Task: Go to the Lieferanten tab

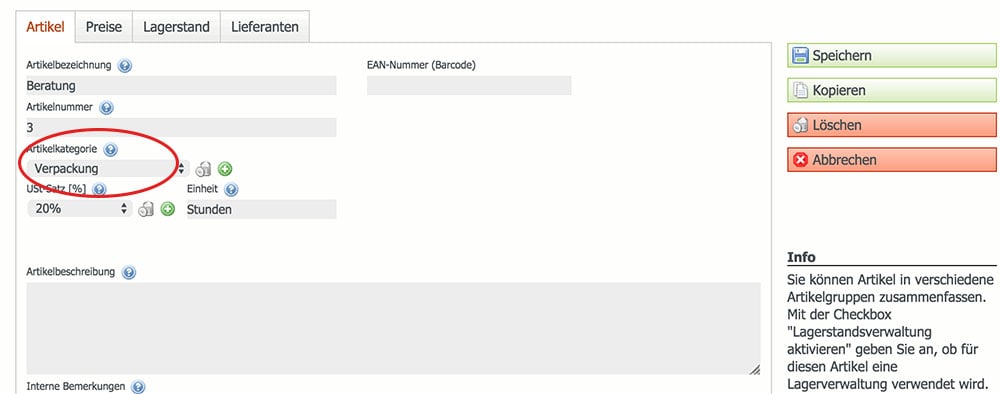Action: coord(265,27)
